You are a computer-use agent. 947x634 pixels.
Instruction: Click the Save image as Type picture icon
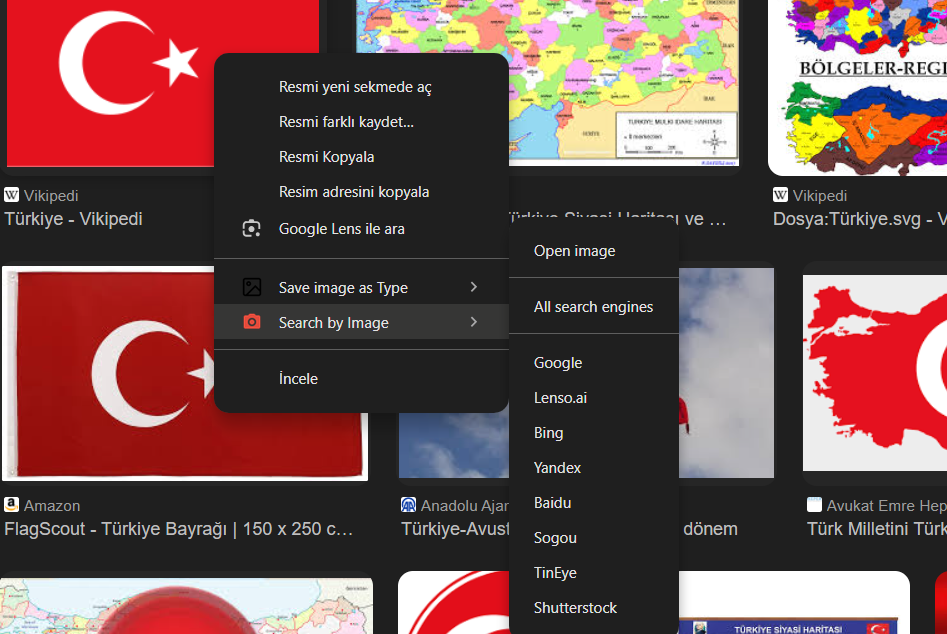(x=251, y=287)
